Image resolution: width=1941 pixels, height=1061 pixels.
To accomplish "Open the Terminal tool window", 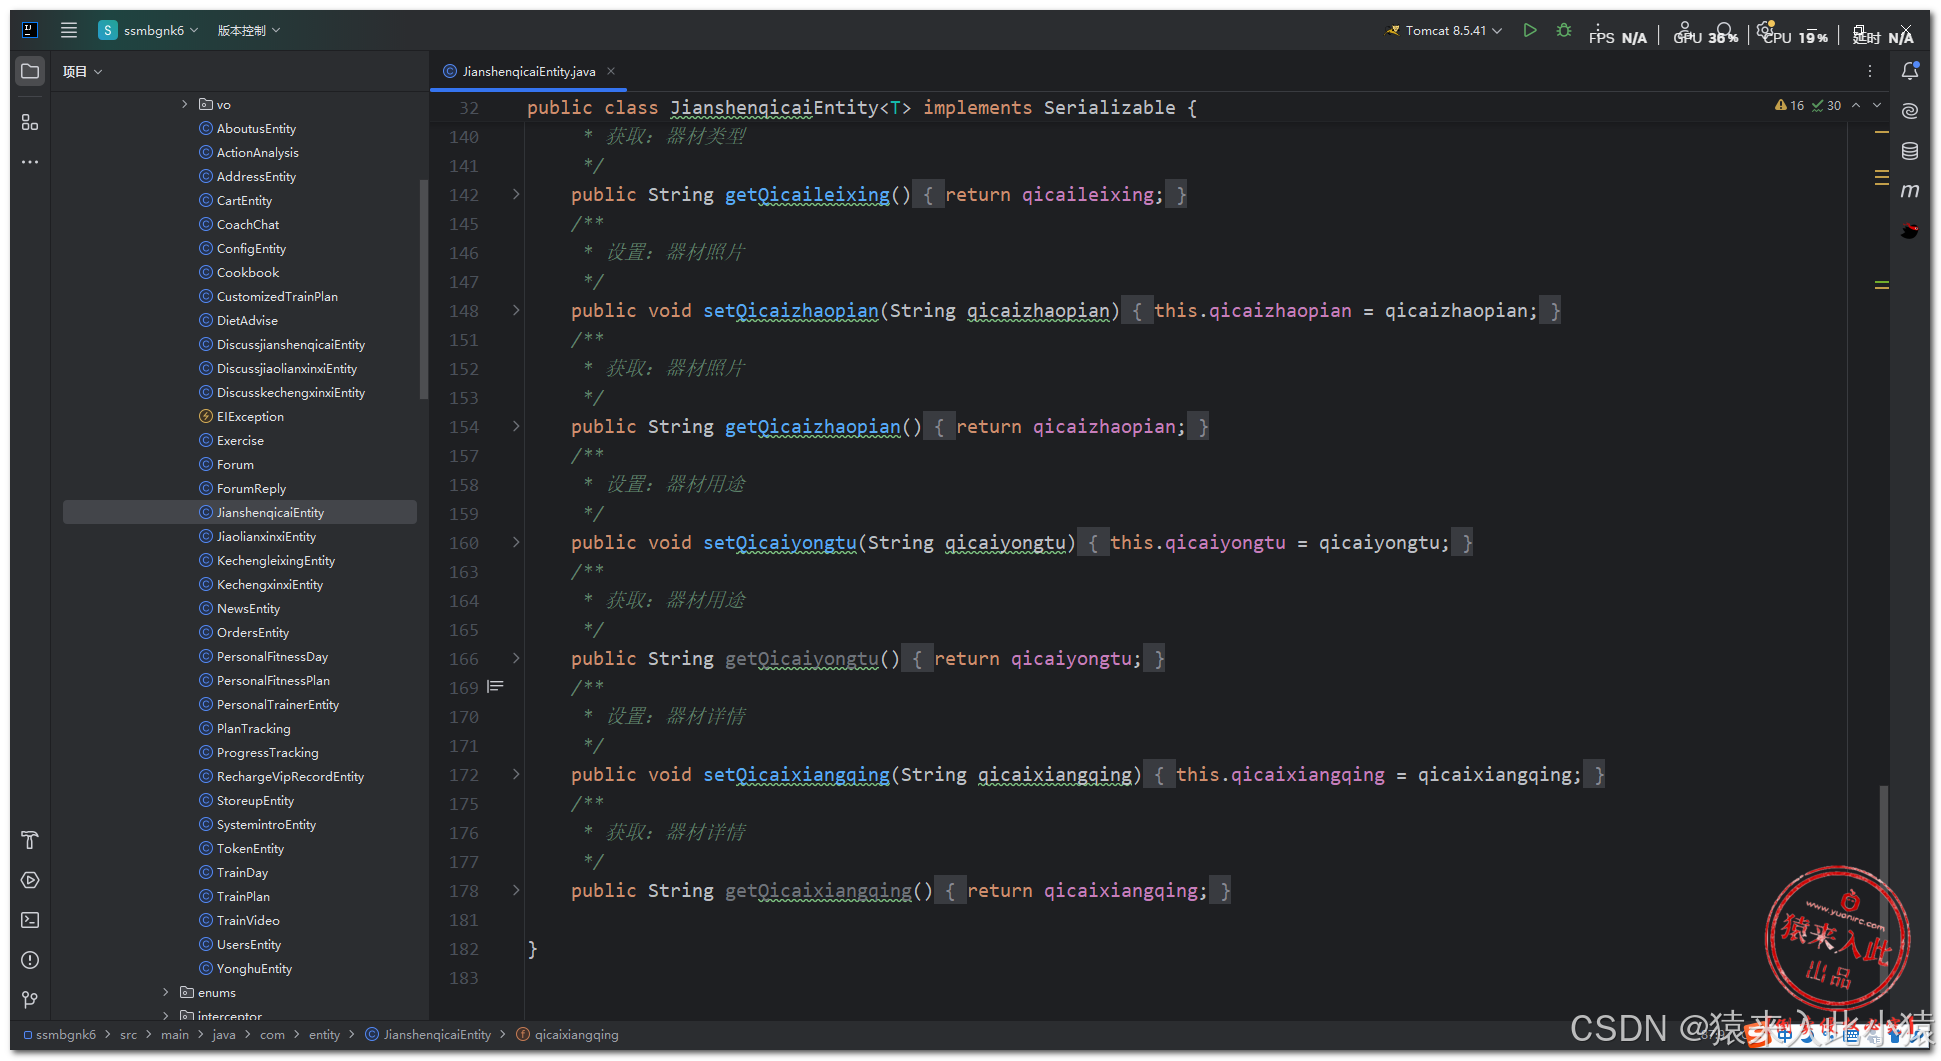I will pos(30,920).
